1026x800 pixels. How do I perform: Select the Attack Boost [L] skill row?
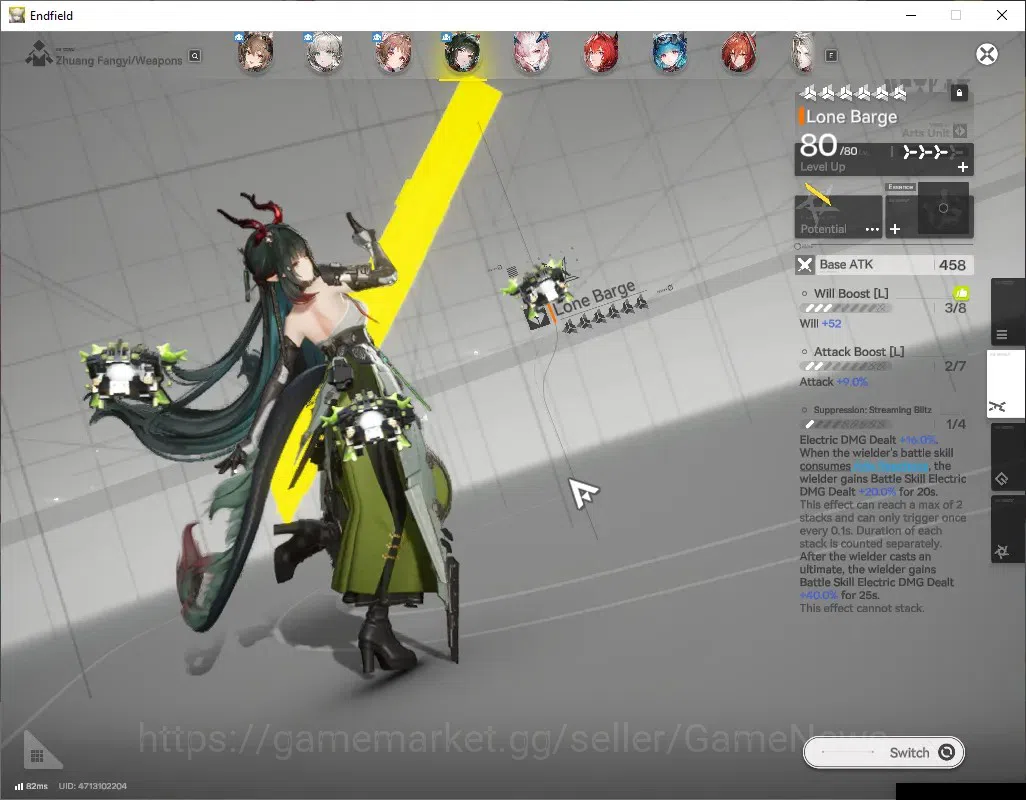coord(883,366)
